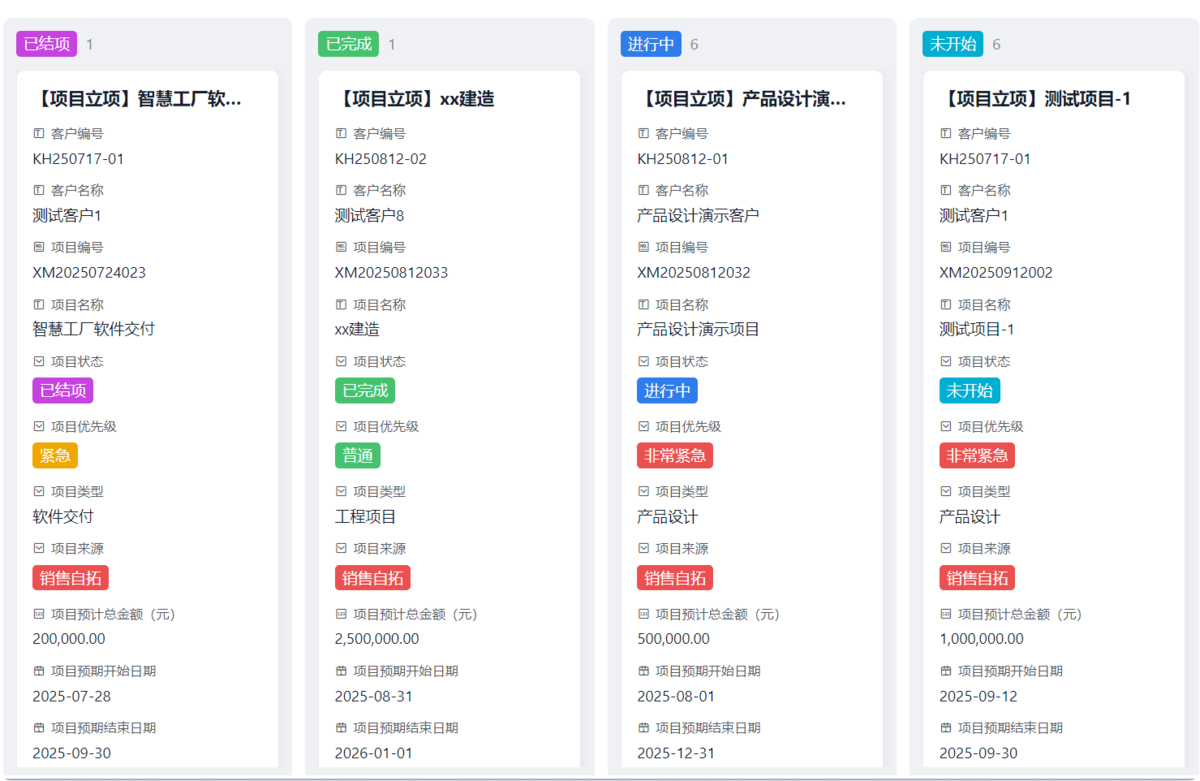The height and width of the screenshot is (781, 1200).
Task: Click project name 产品设计演示项目
Action: (x=698, y=329)
